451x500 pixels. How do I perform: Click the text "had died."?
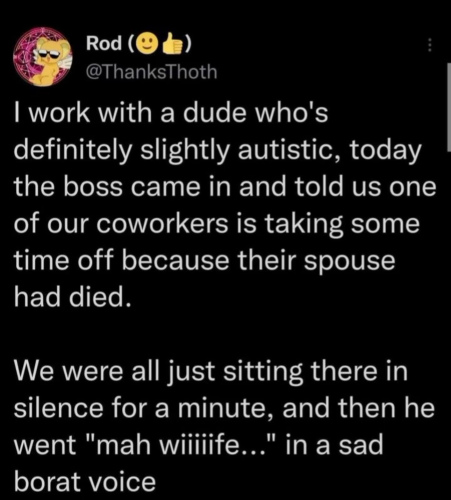tap(72, 297)
